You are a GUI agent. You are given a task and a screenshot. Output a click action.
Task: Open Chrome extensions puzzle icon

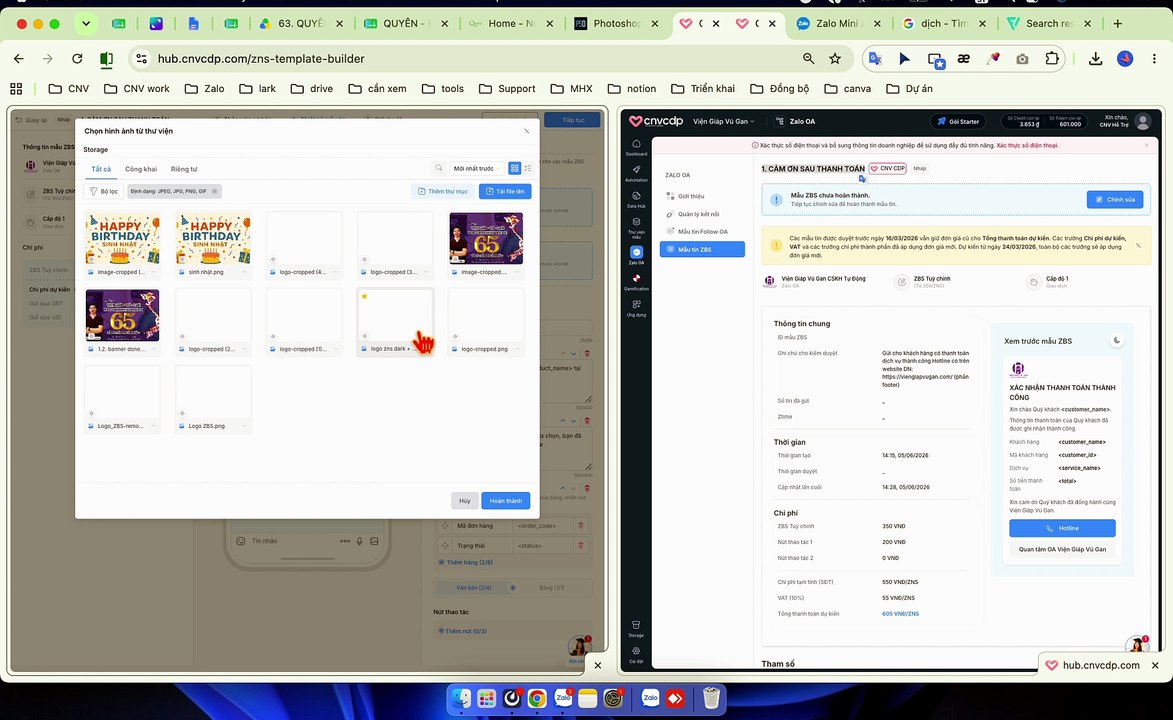(1052, 58)
